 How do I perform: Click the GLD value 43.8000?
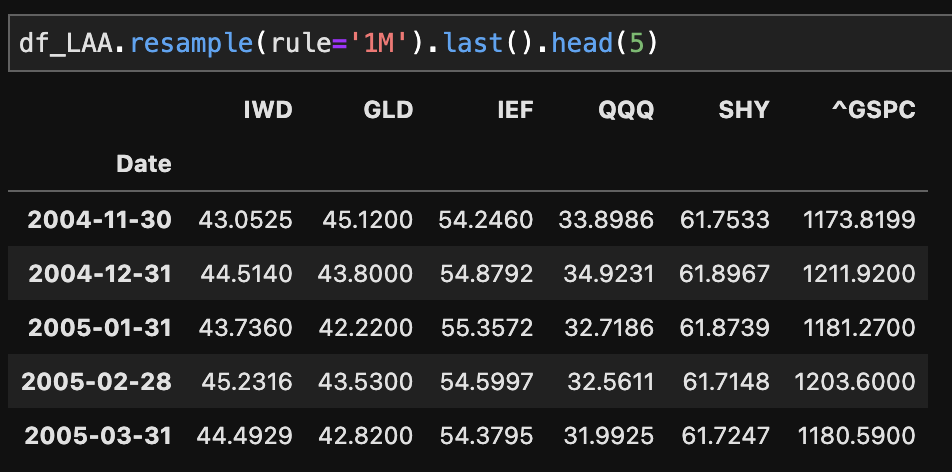pyautogui.click(x=366, y=274)
